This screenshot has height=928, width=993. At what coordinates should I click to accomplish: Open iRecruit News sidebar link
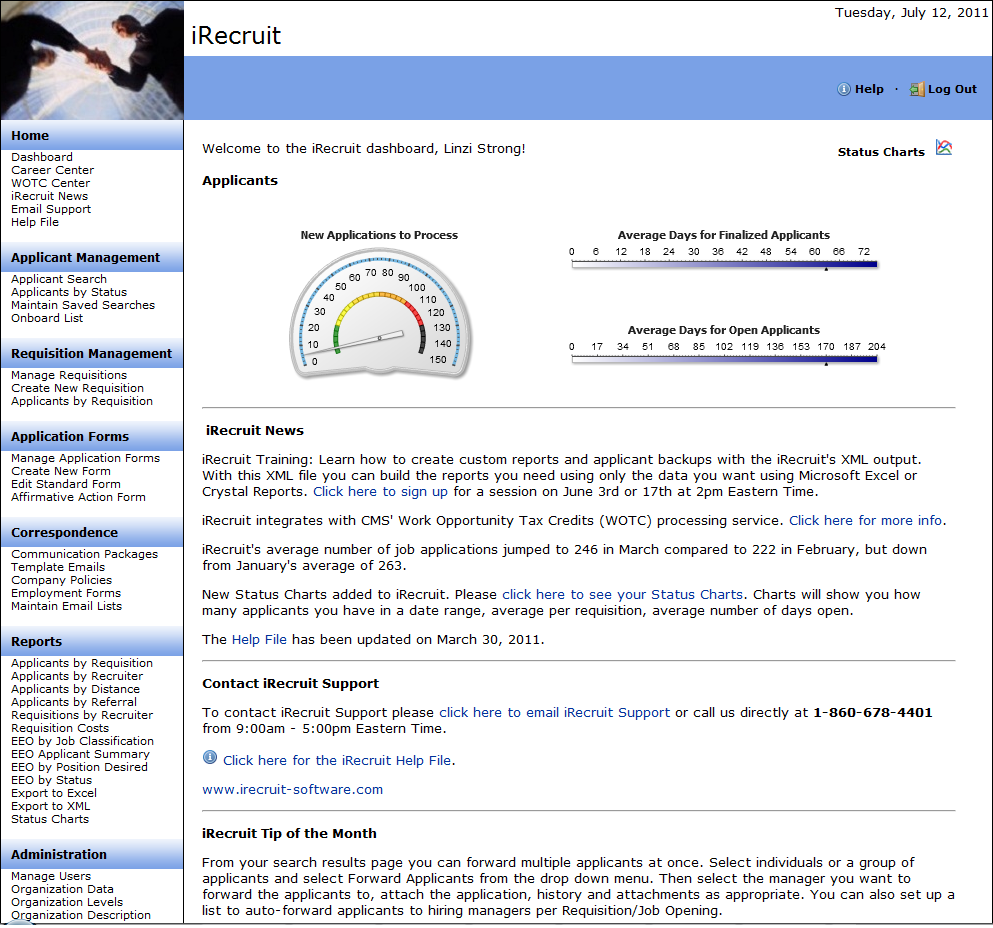pyautogui.click(x=49, y=196)
